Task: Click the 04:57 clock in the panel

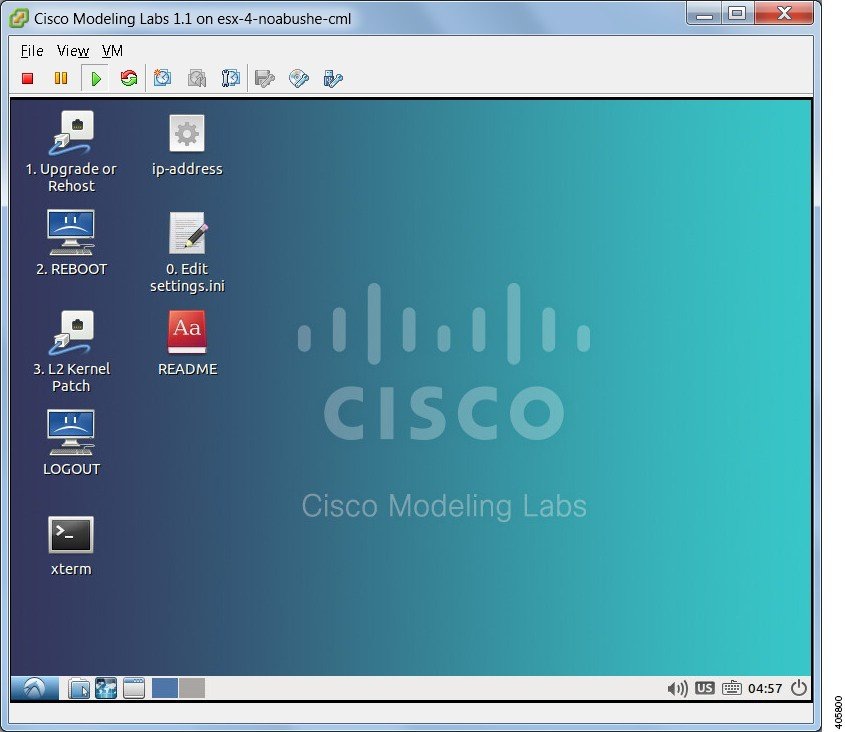Action: (765, 688)
